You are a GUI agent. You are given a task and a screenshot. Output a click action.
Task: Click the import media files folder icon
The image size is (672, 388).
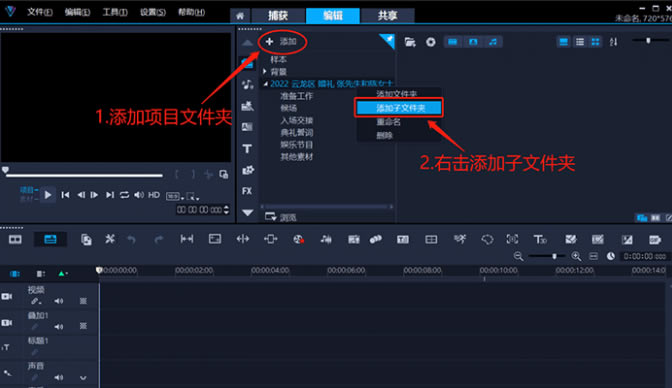[410, 42]
